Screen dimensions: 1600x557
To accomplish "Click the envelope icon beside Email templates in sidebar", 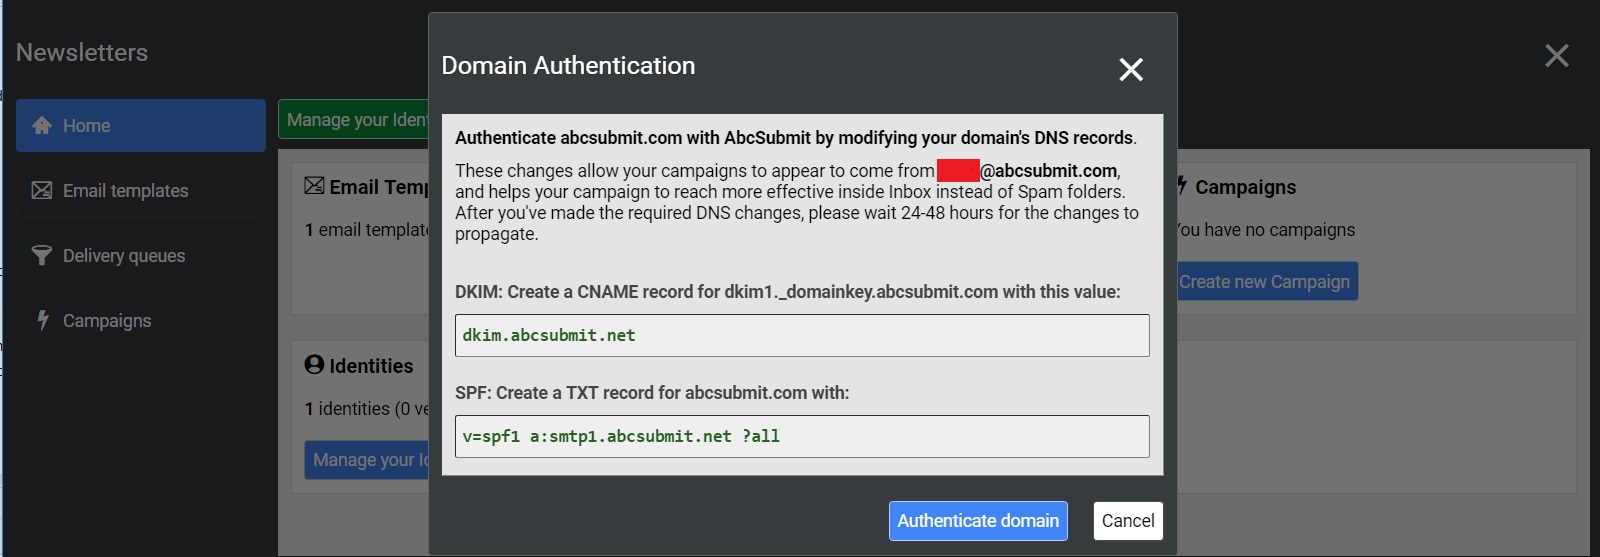I will [42, 191].
